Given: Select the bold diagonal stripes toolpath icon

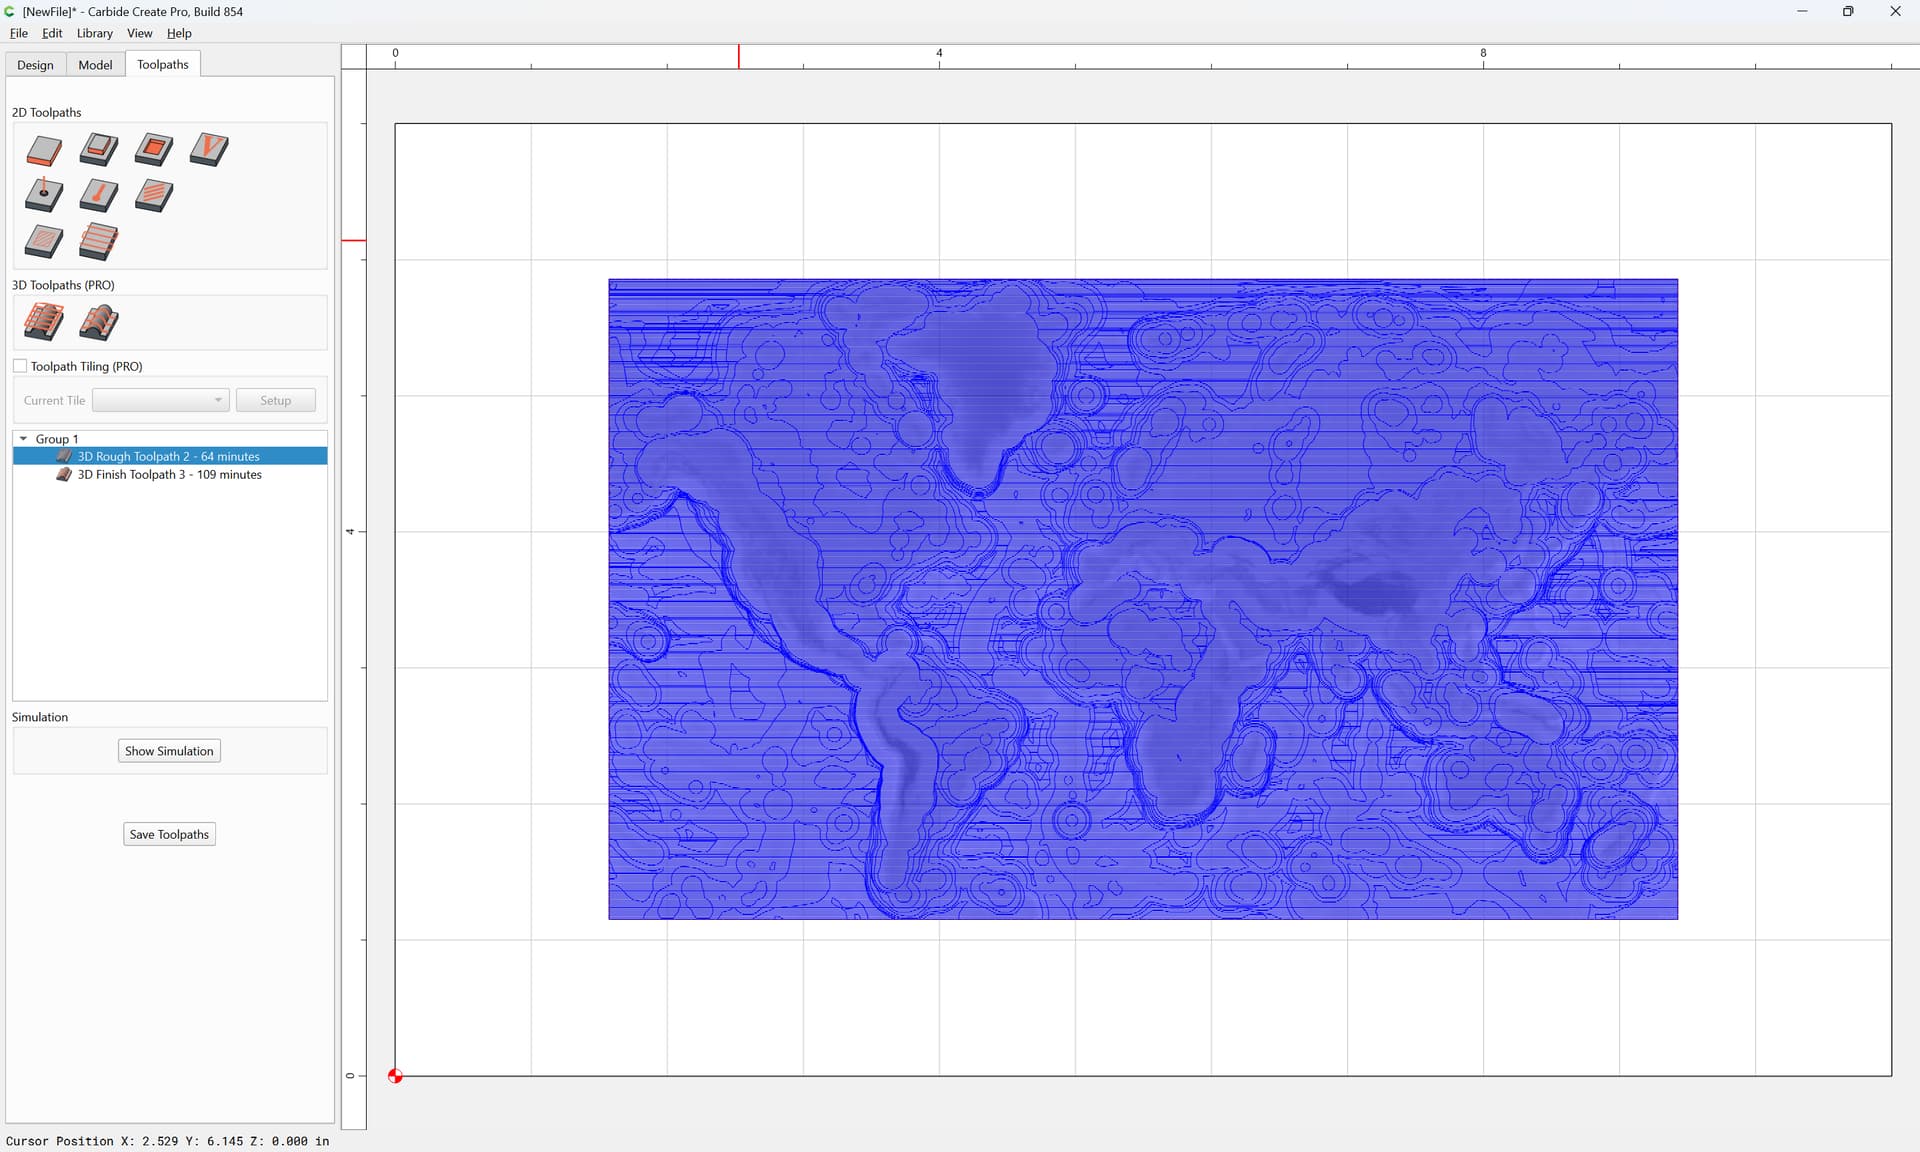Looking at the screenshot, I should point(154,195).
